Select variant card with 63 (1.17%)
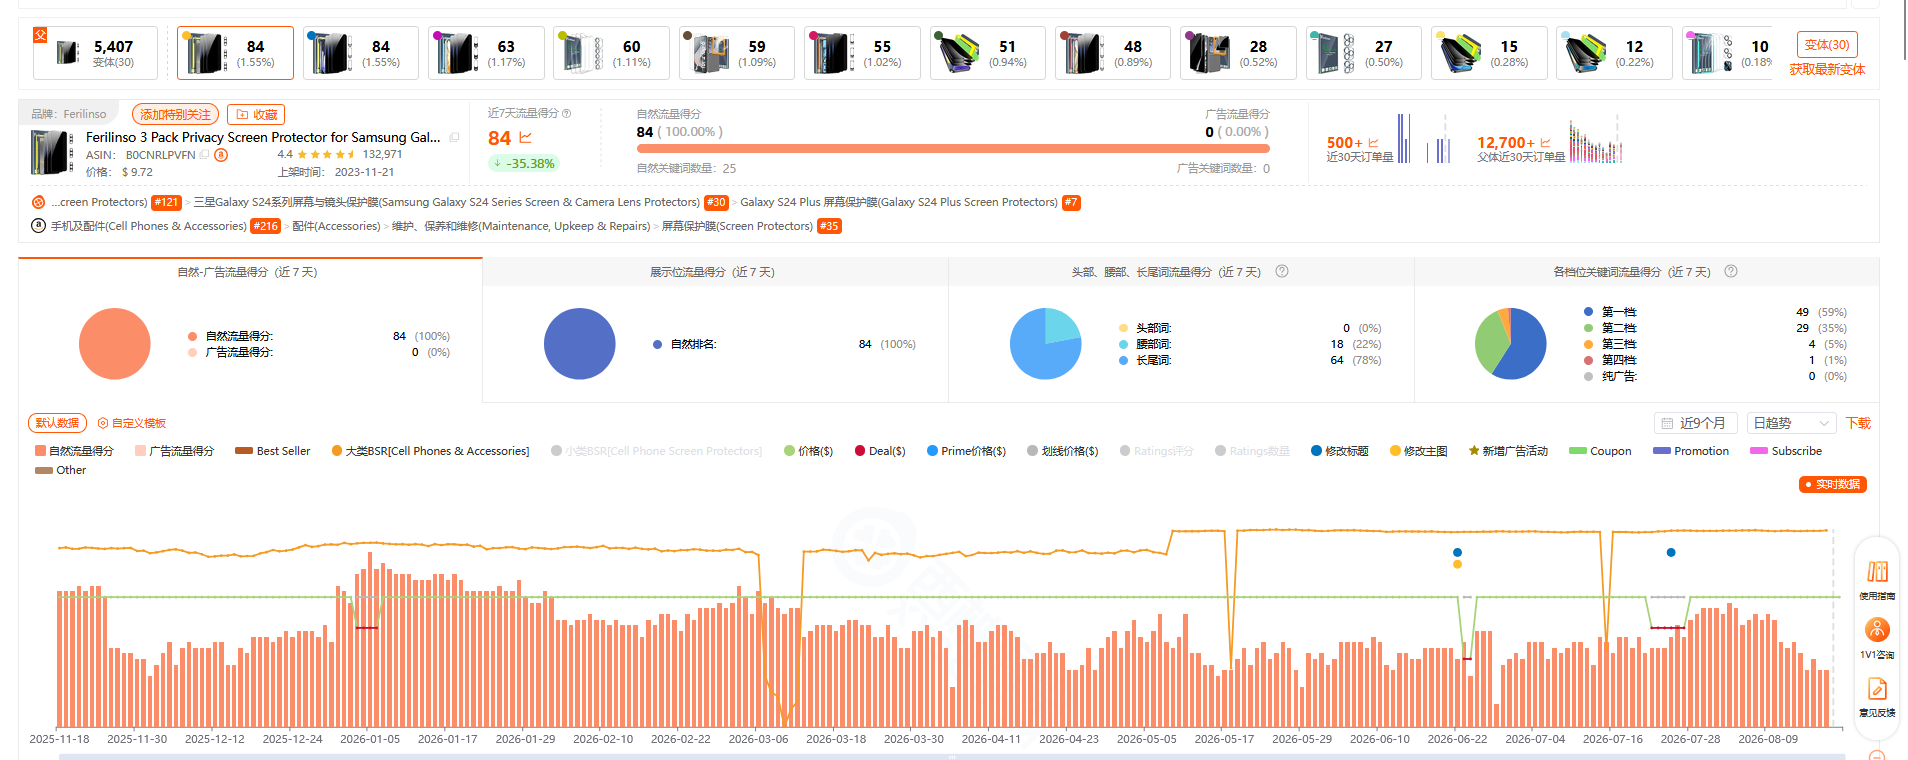Screen dimensions: 1908x760 click(486, 53)
